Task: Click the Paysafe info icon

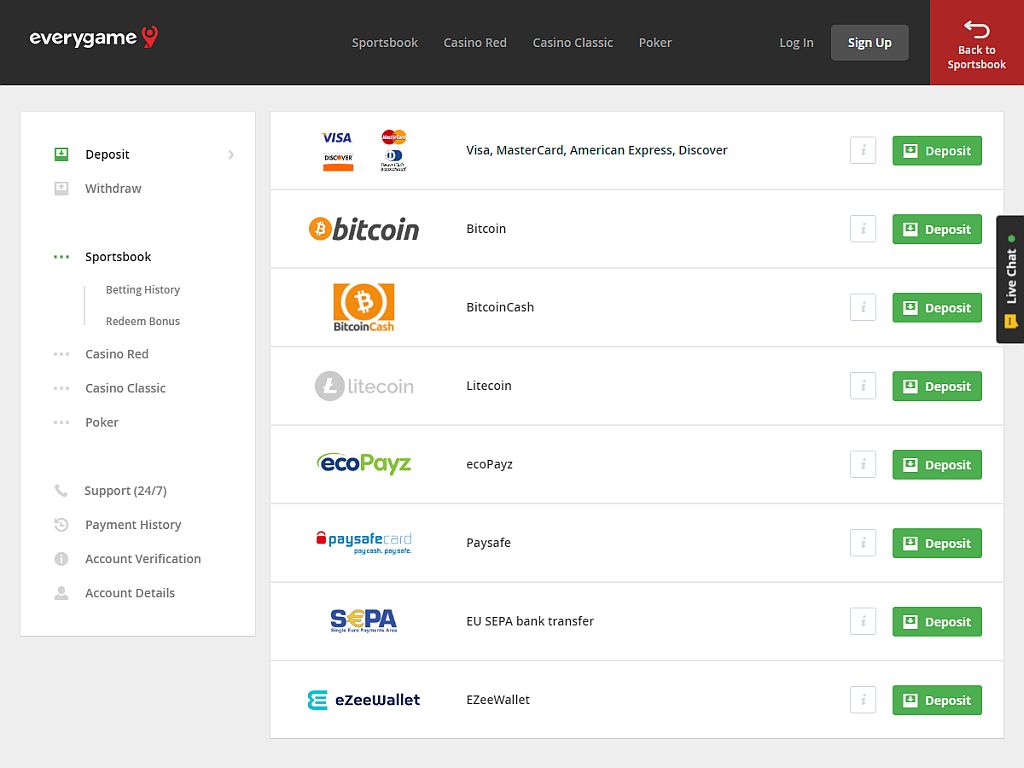Action: coord(862,543)
